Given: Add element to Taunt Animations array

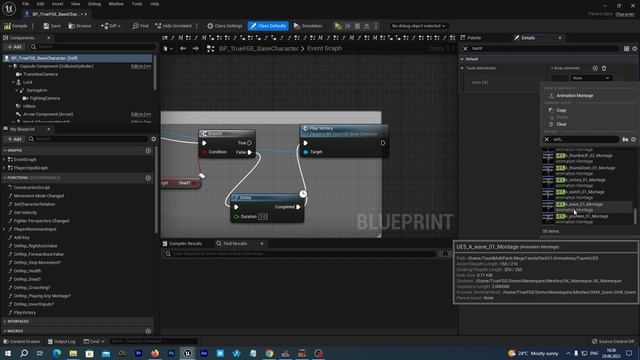Looking at the screenshot, I should [595, 68].
